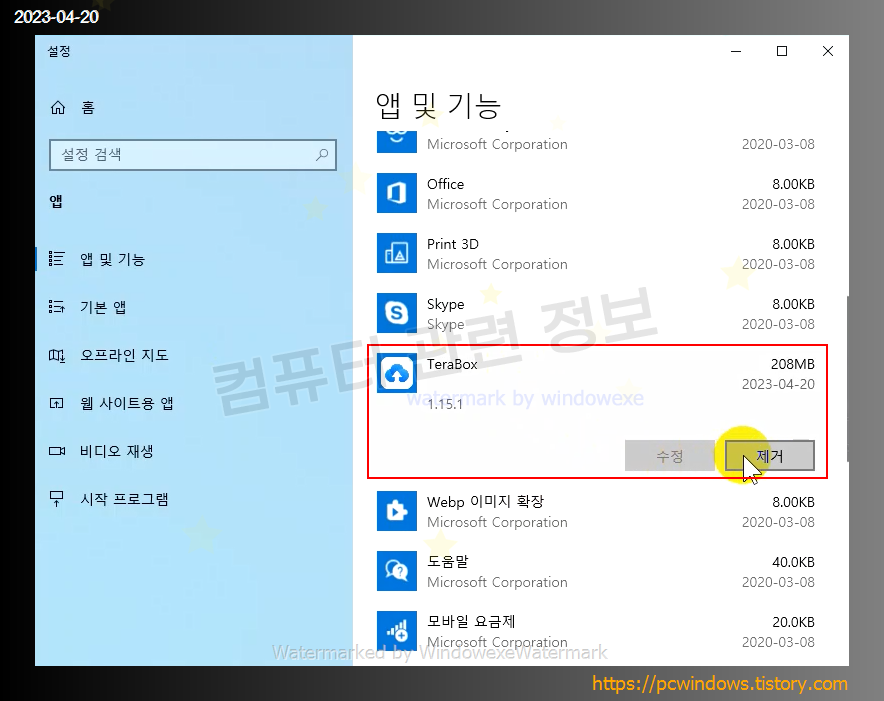Focus the 설정 검색 search field
The width and height of the screenshot is (884, 701).
coord(193,155)
